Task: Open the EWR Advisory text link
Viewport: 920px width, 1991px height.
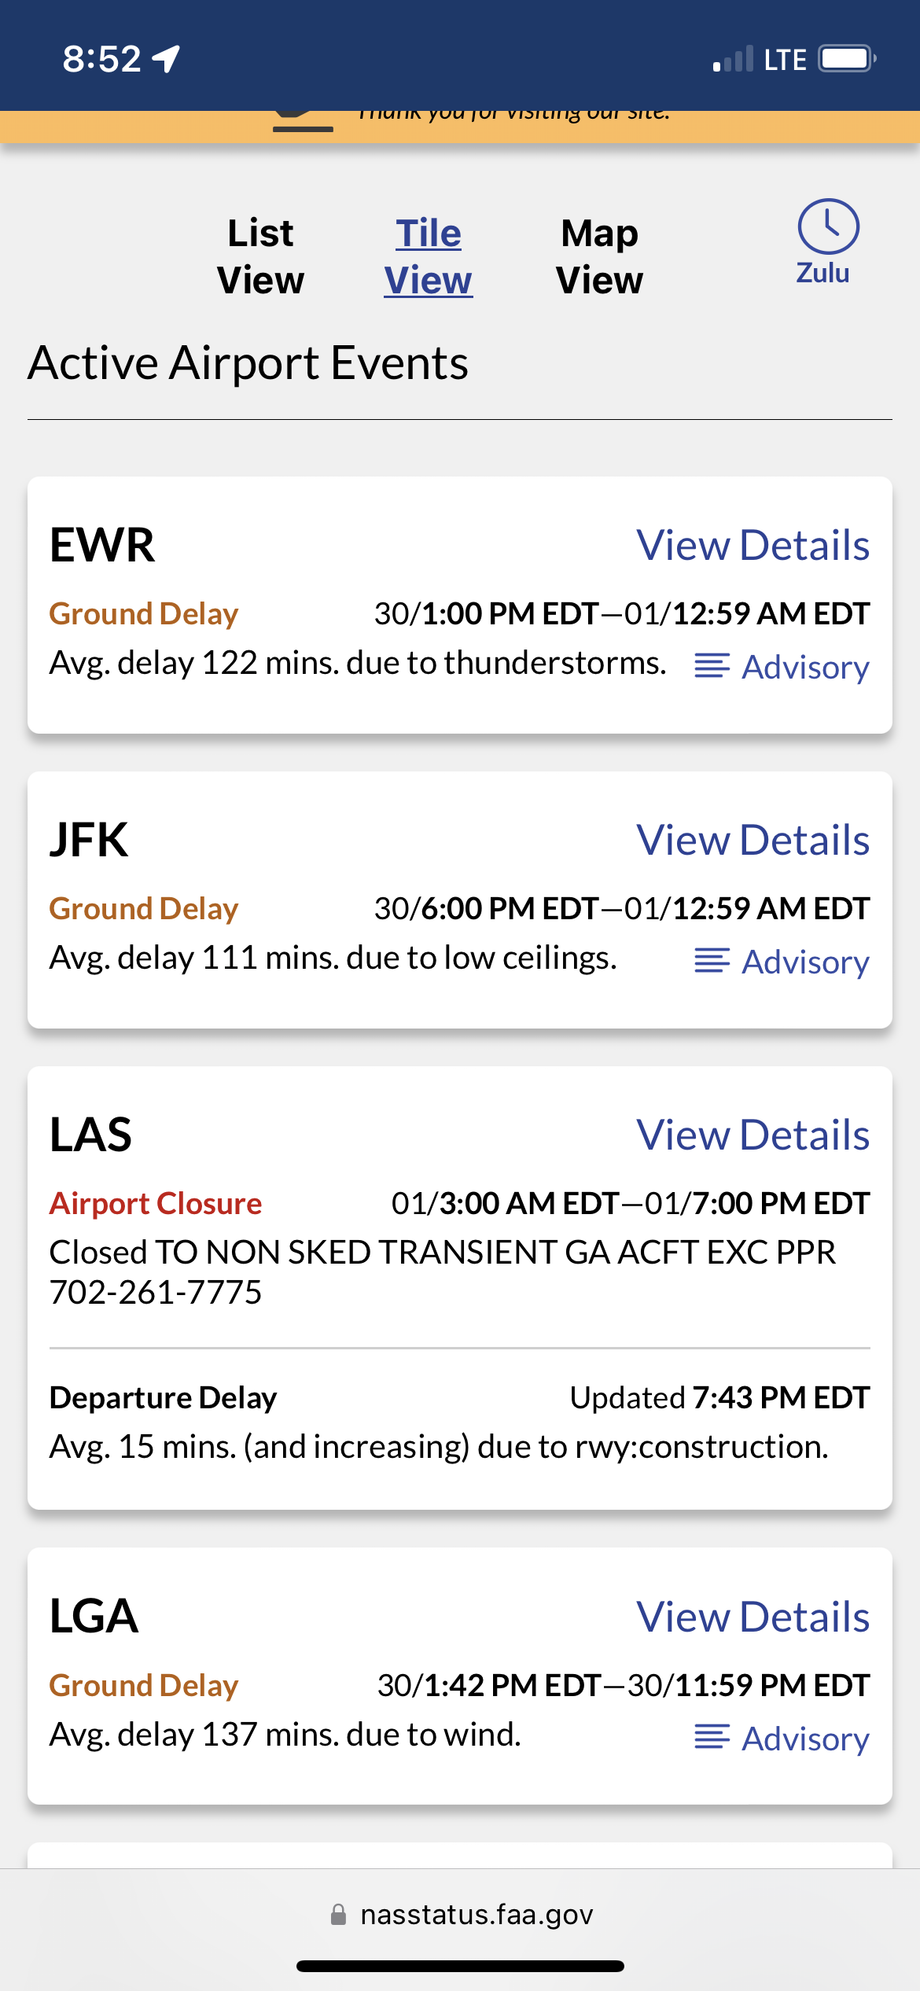Action: [805, 667]
